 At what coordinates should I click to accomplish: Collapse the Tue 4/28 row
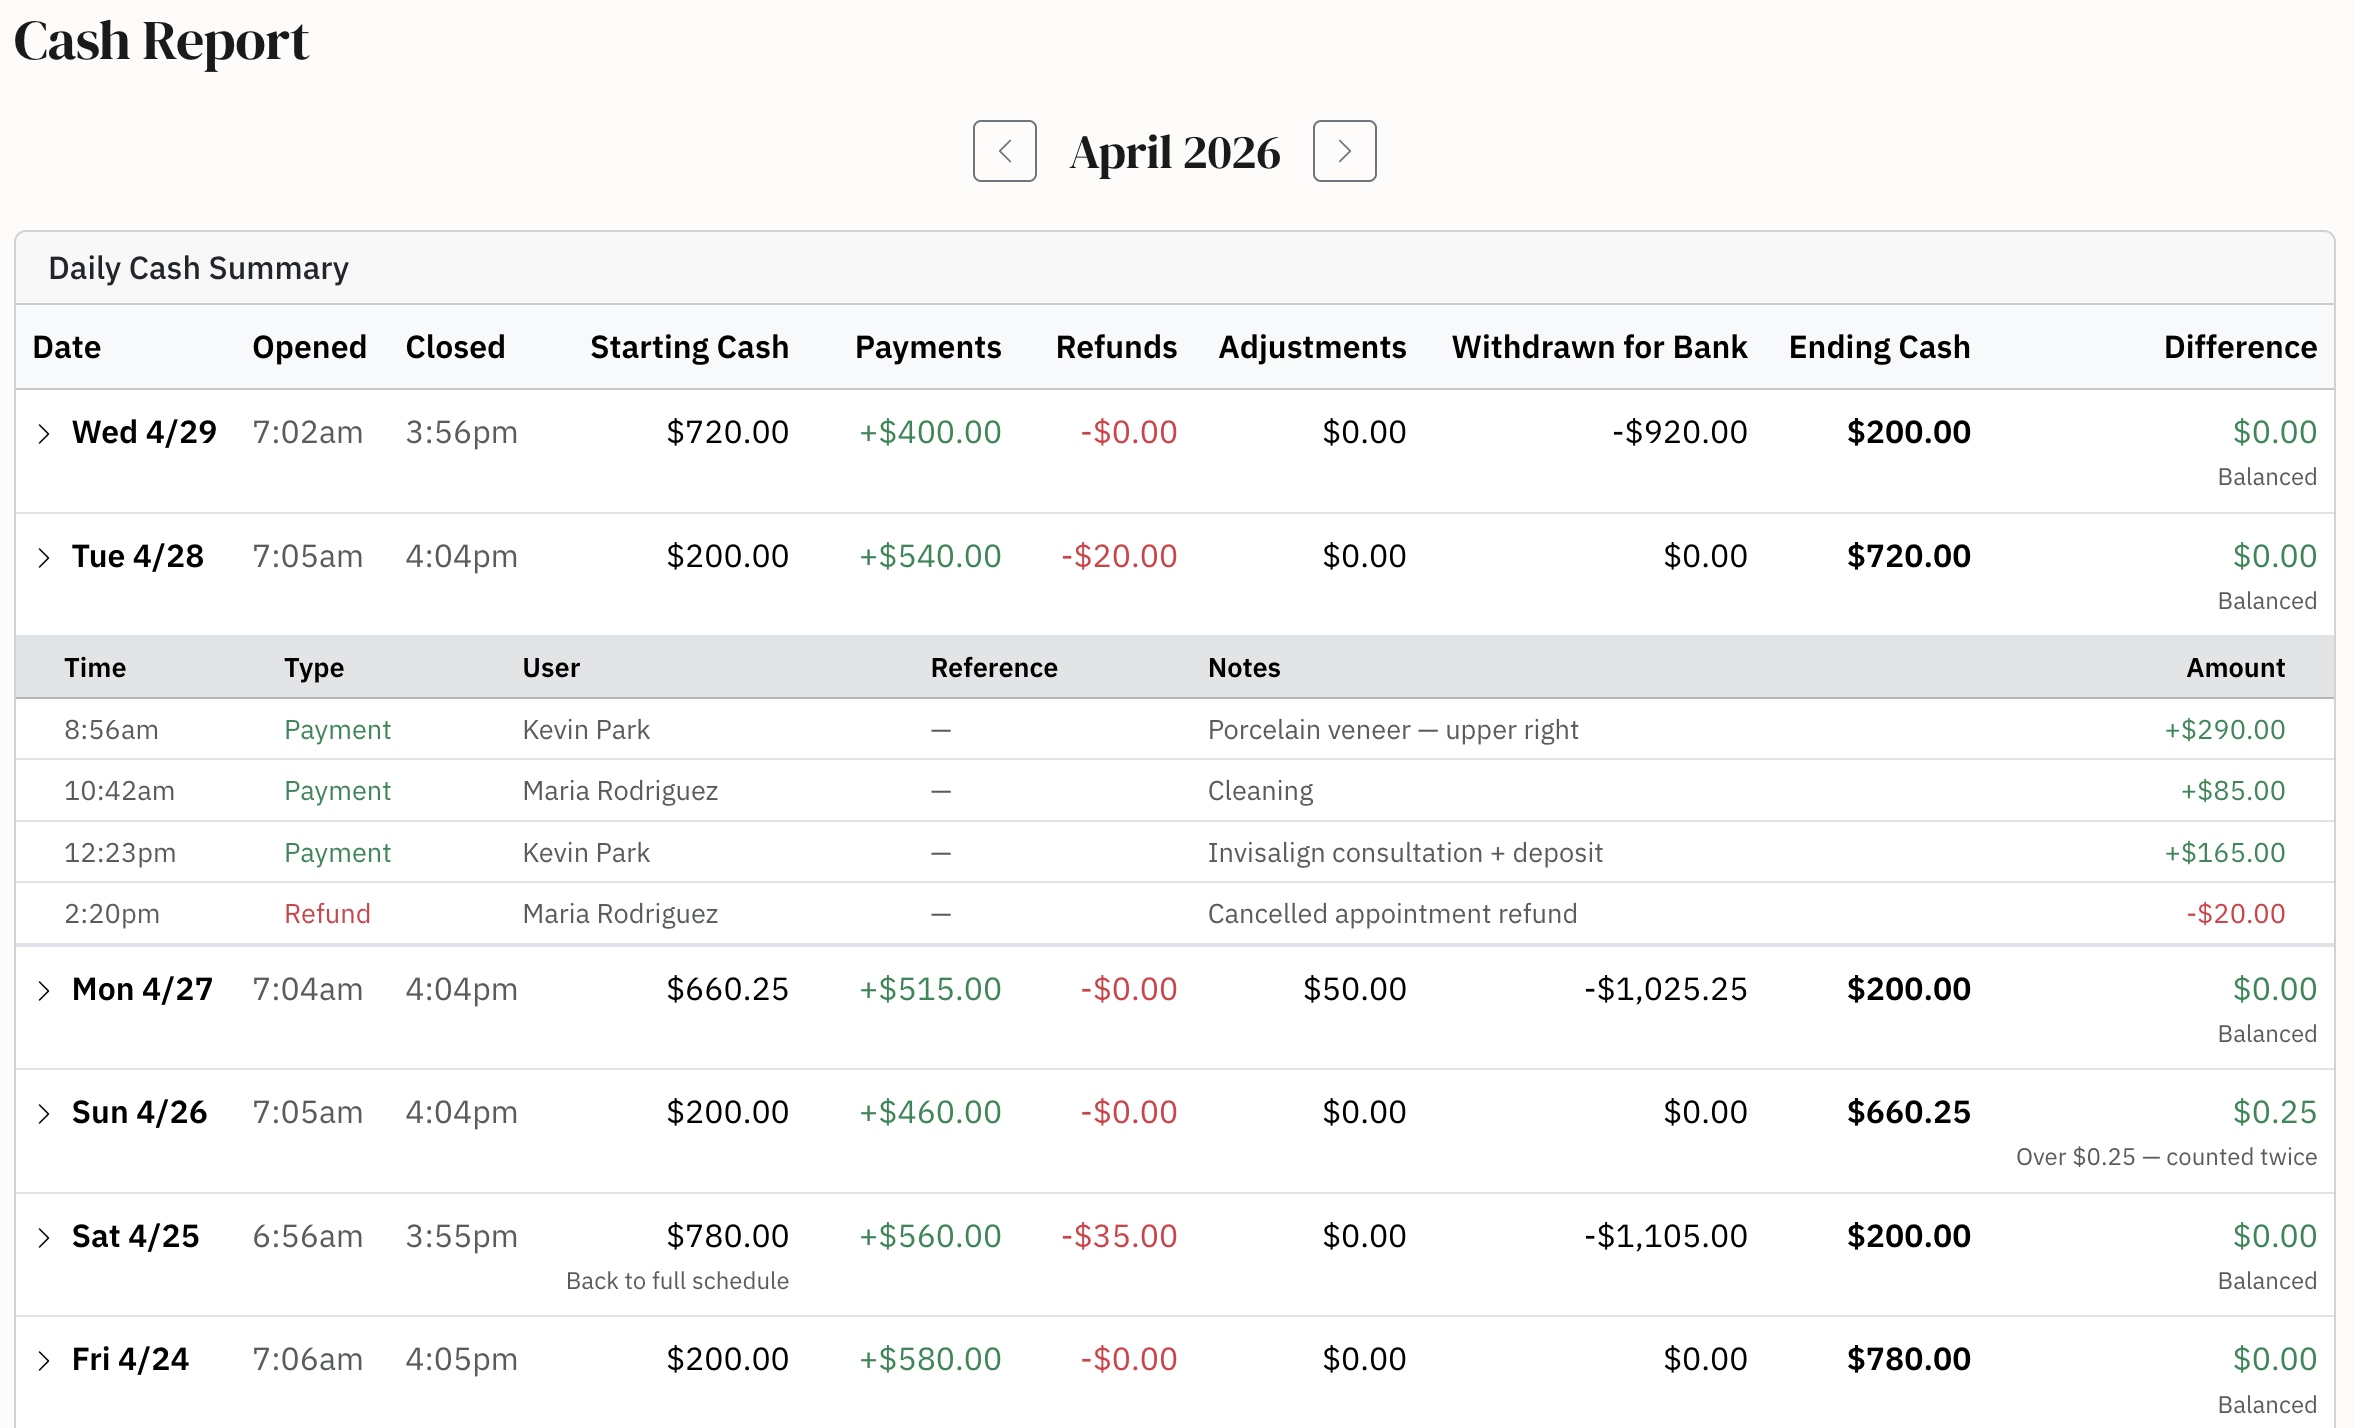pos(43,557)
